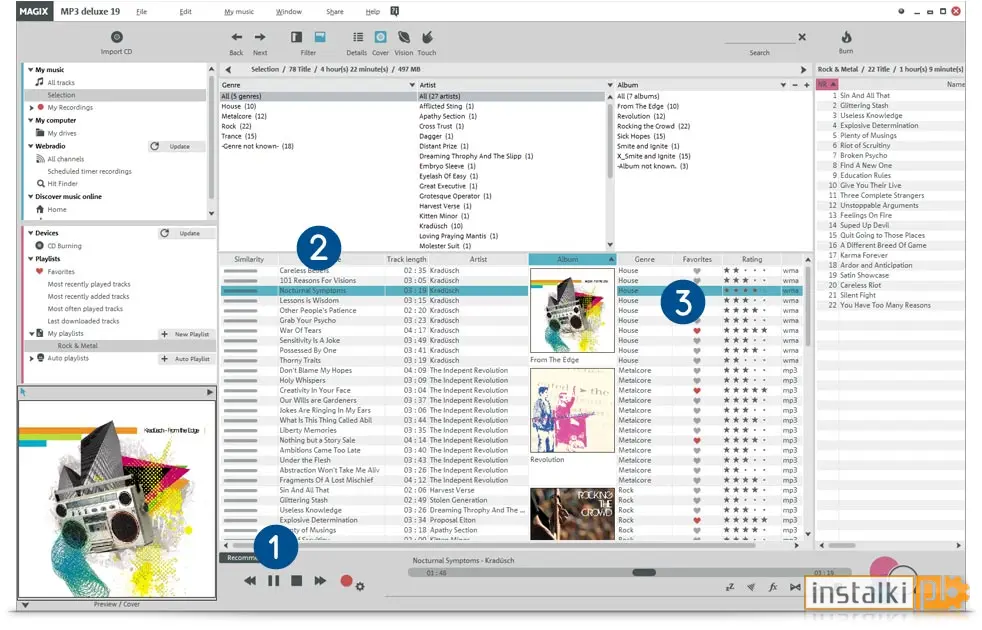Open the Share menu

tap(335, 12)
